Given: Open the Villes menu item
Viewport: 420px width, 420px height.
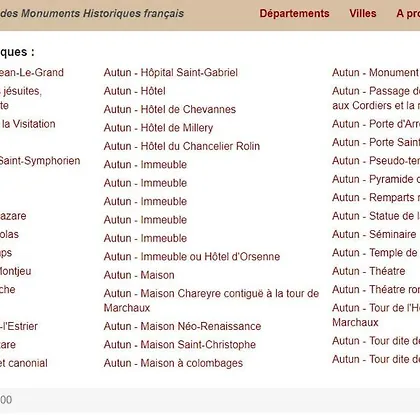Looking at the screenshot, I should pos(363,13).
